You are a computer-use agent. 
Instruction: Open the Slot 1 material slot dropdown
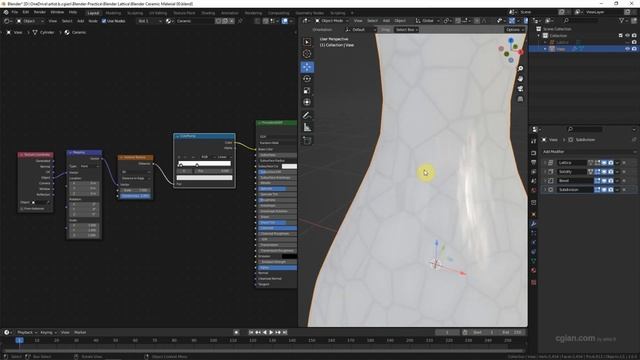coord(149,21)
